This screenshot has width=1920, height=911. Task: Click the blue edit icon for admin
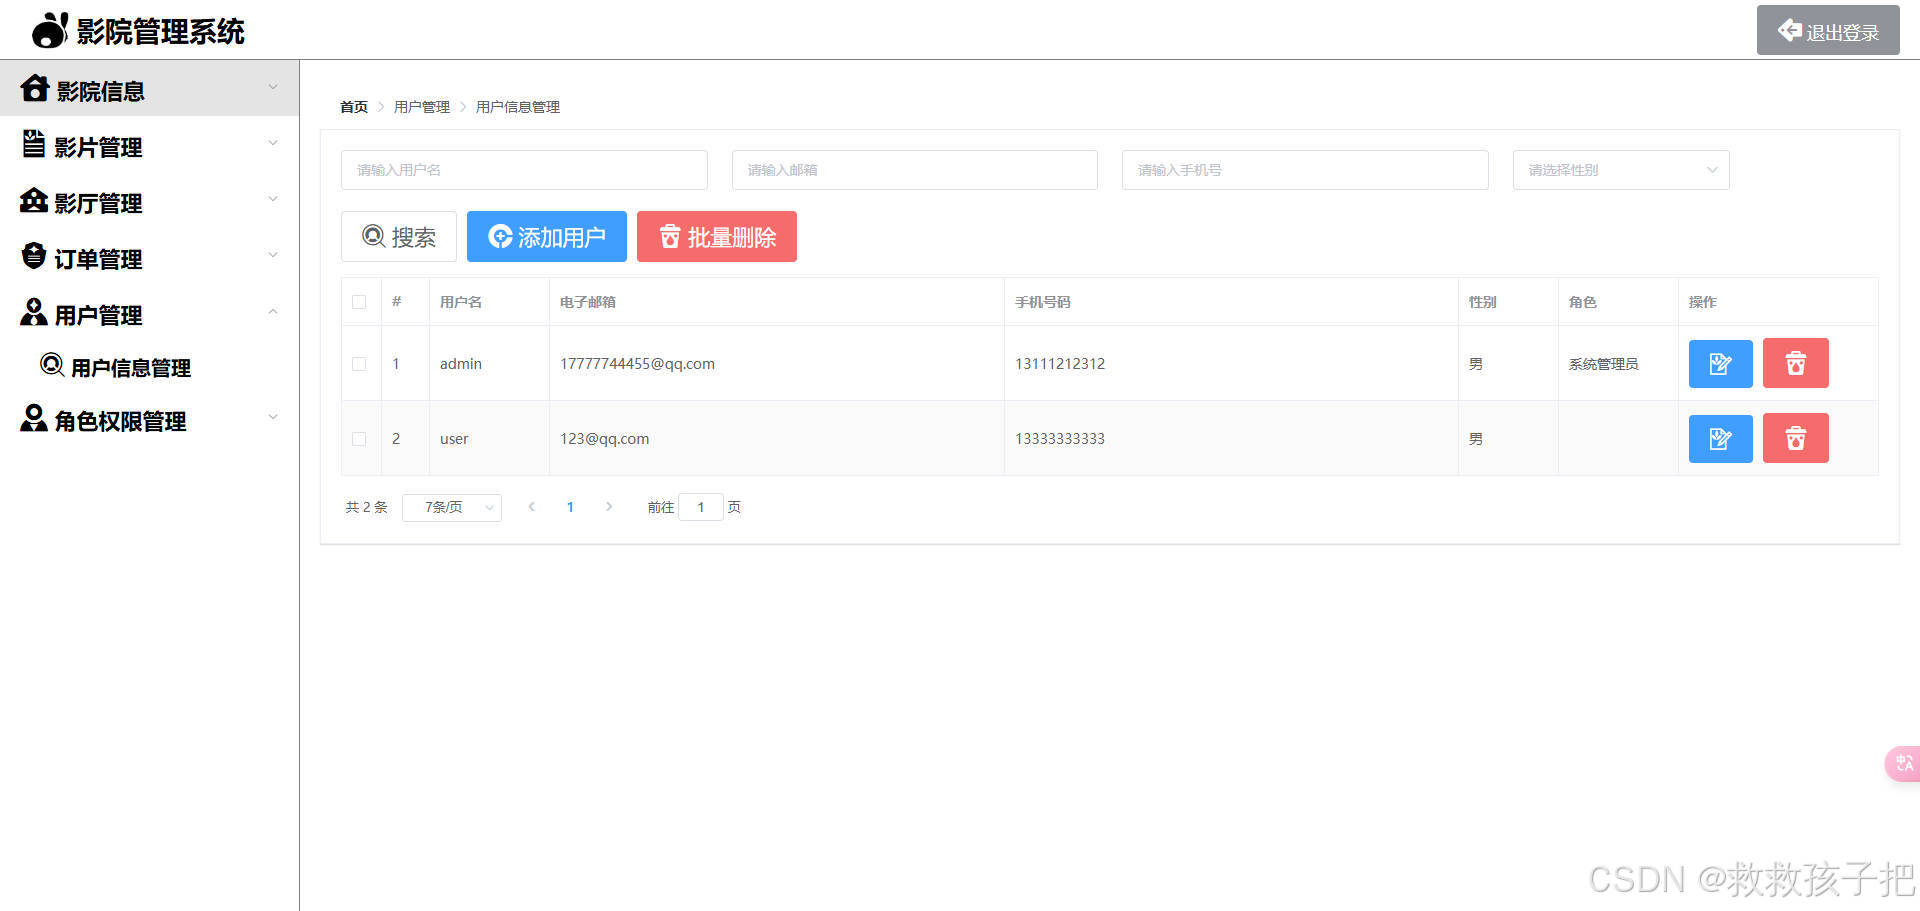click(x=1720, y=363)
